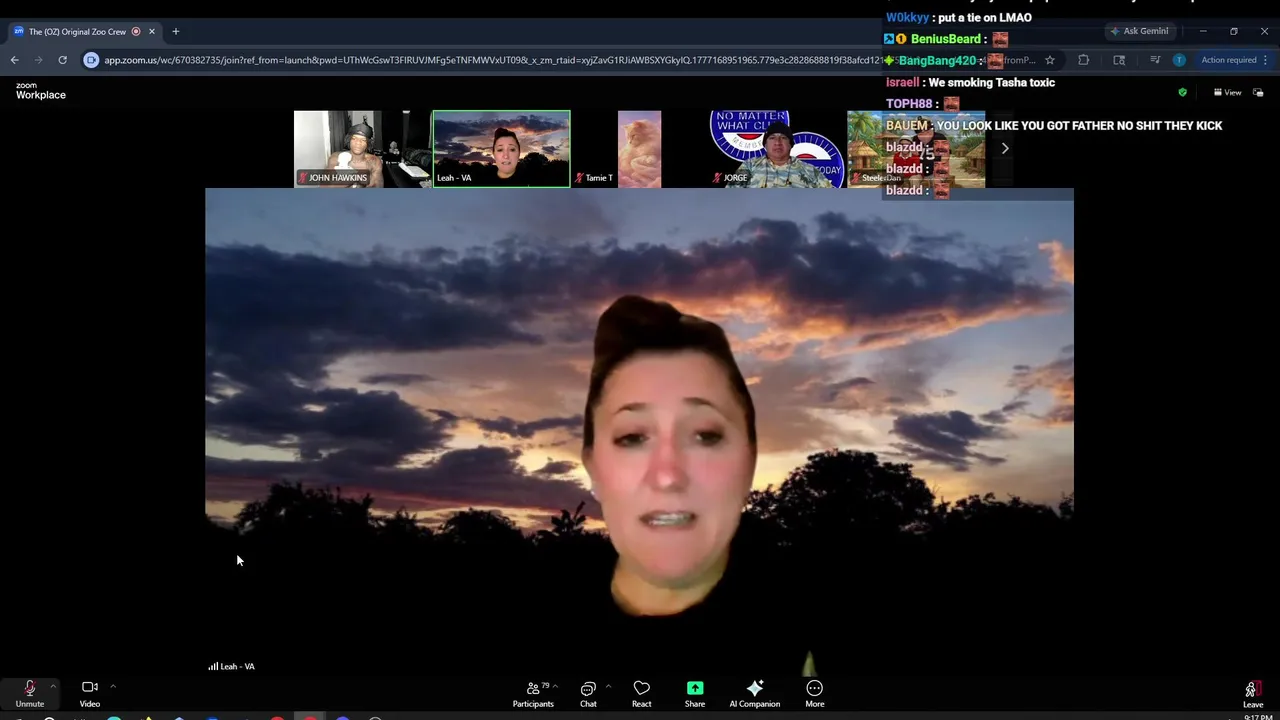
Task: Reload the Zoom web page
Action: point(62,60)
